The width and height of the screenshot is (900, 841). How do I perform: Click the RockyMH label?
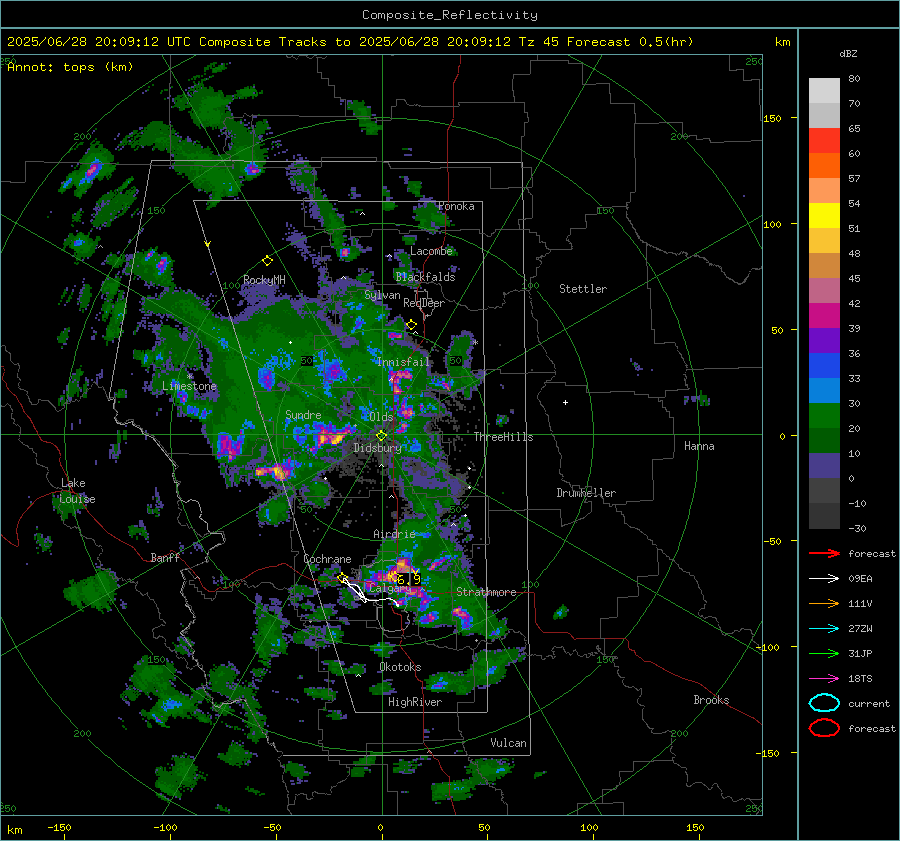tap(264, 280)
